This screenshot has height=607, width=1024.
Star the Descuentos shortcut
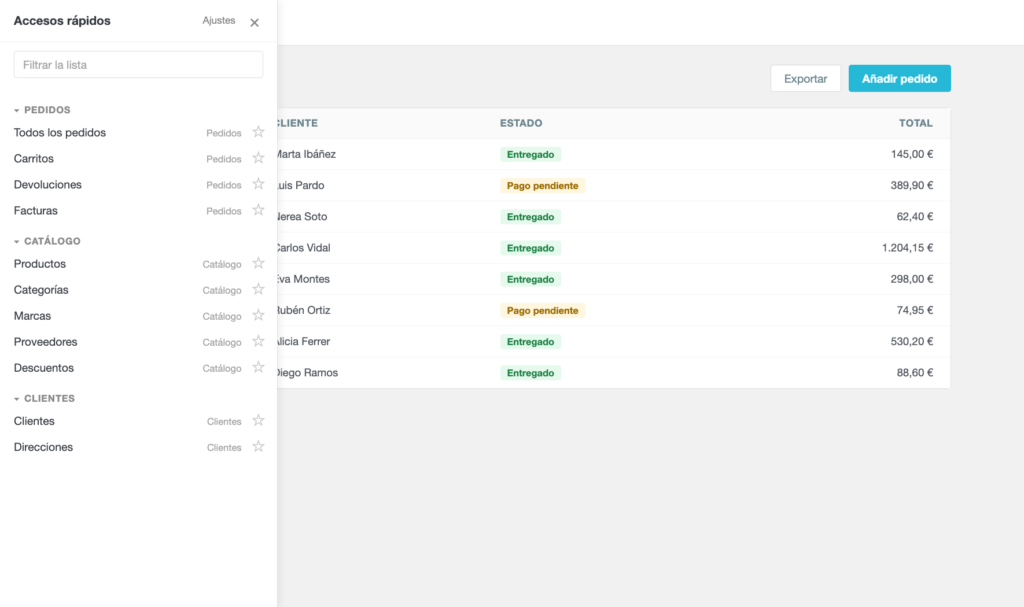258,368
